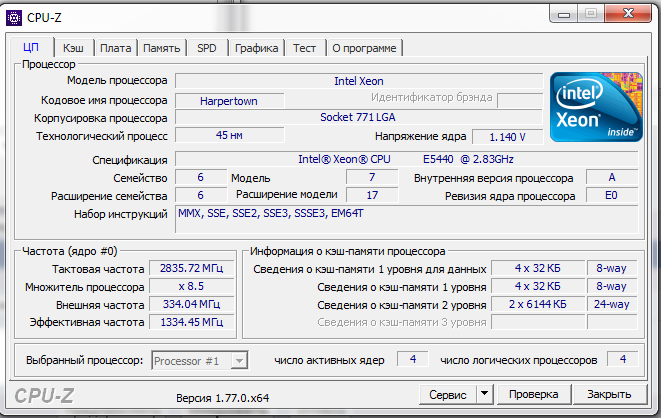Viewport: 661px width, 418px height.
Task: Click the empty Идентификатор брэнда field
Action: 520,101
